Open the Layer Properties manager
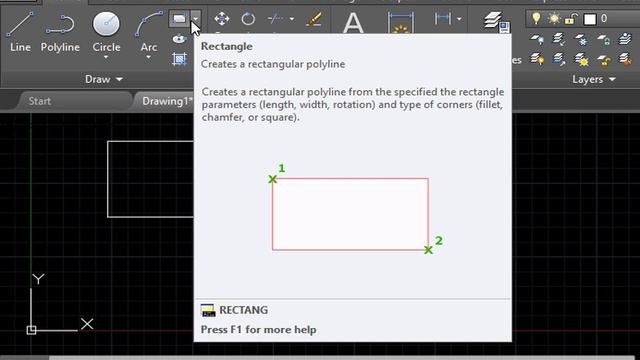 click(496, 21)
